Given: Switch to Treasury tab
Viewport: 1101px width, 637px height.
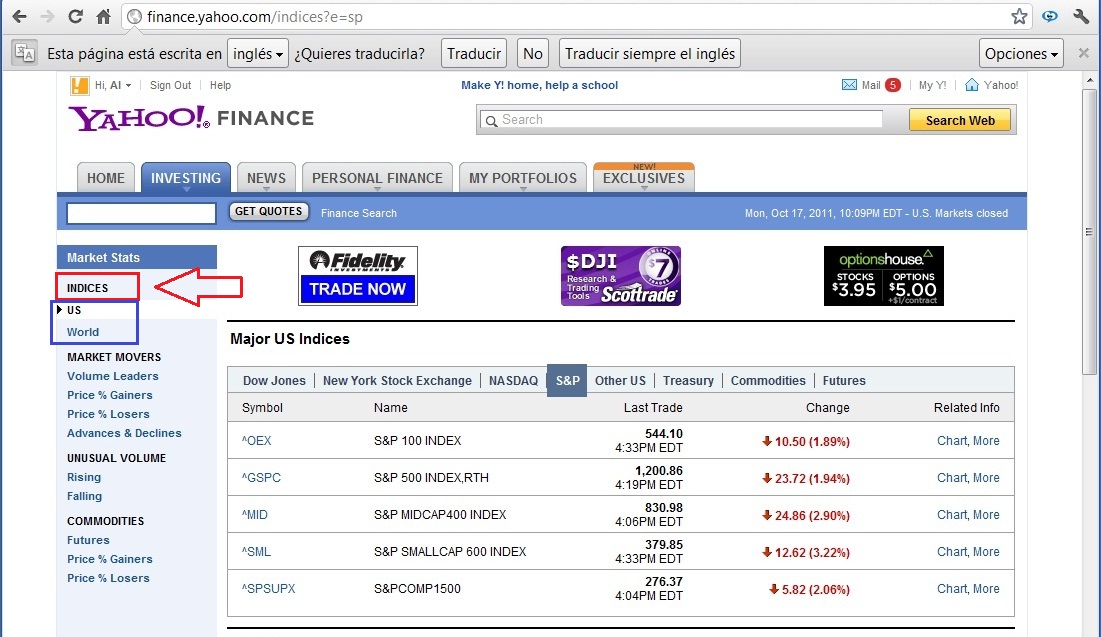Looking at the screenshot, I should click(688, 381).
